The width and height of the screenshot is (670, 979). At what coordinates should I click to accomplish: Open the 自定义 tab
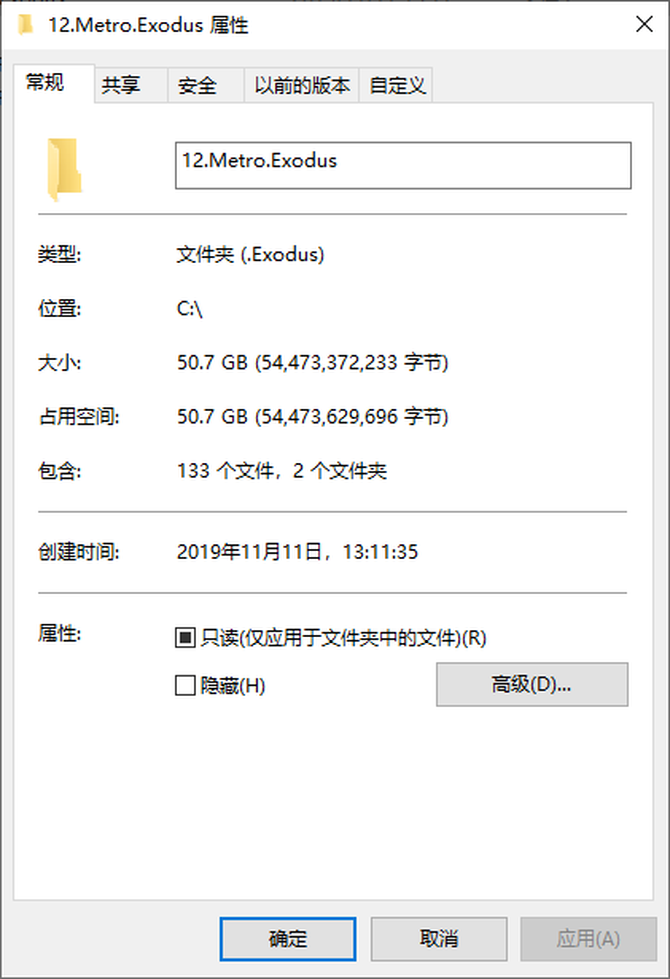[396, 85]
